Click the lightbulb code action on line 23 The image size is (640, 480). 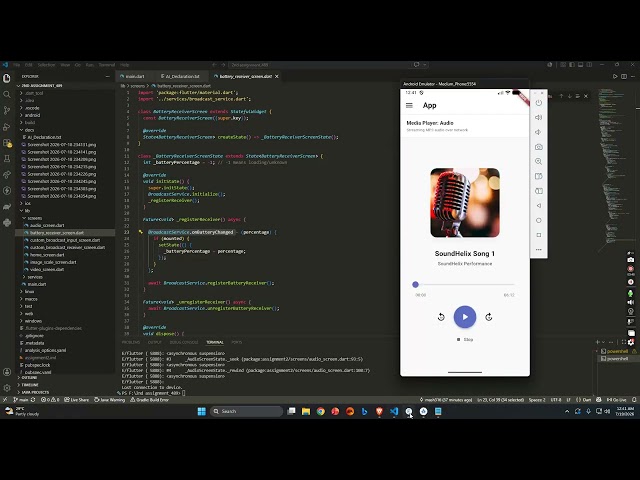point(141,232)
